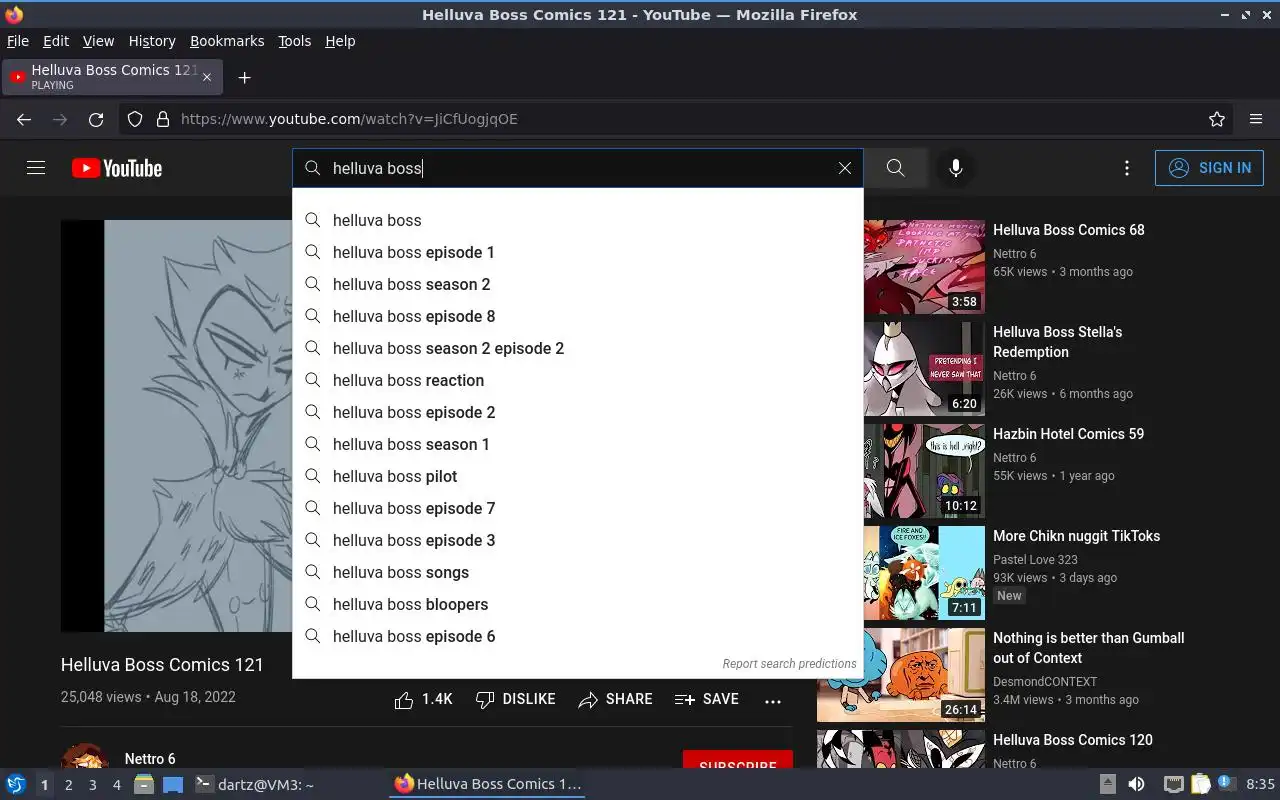
Task: Click the first helluva boss suggestion
Action: 578,220
